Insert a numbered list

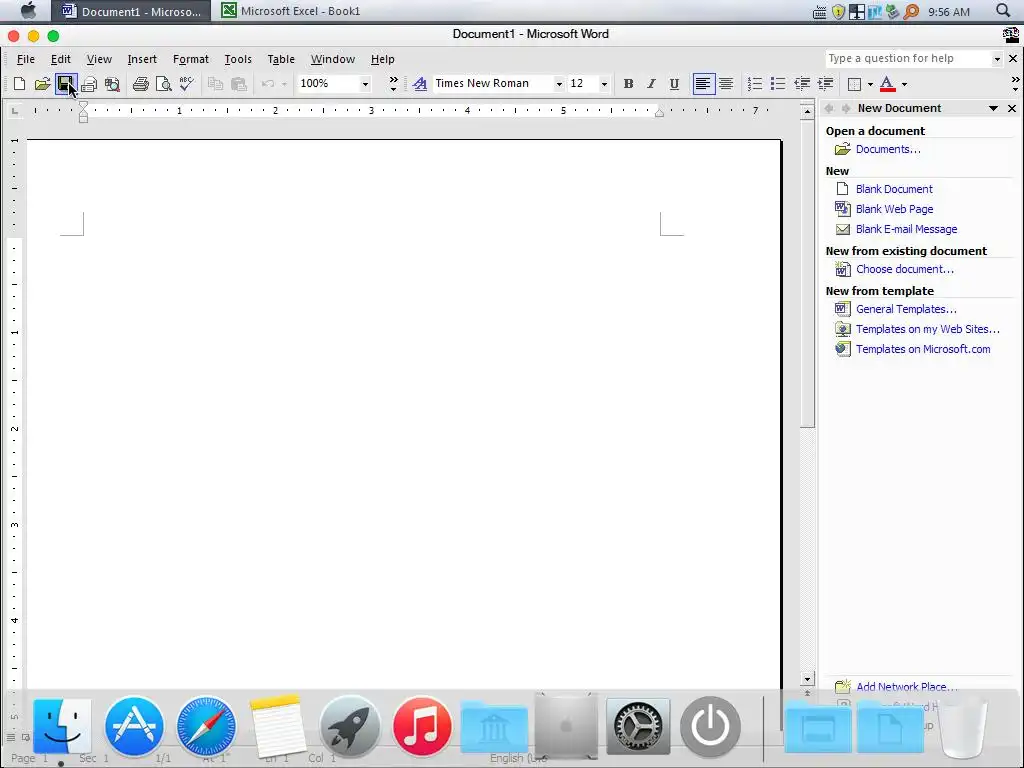pos(754,84)
